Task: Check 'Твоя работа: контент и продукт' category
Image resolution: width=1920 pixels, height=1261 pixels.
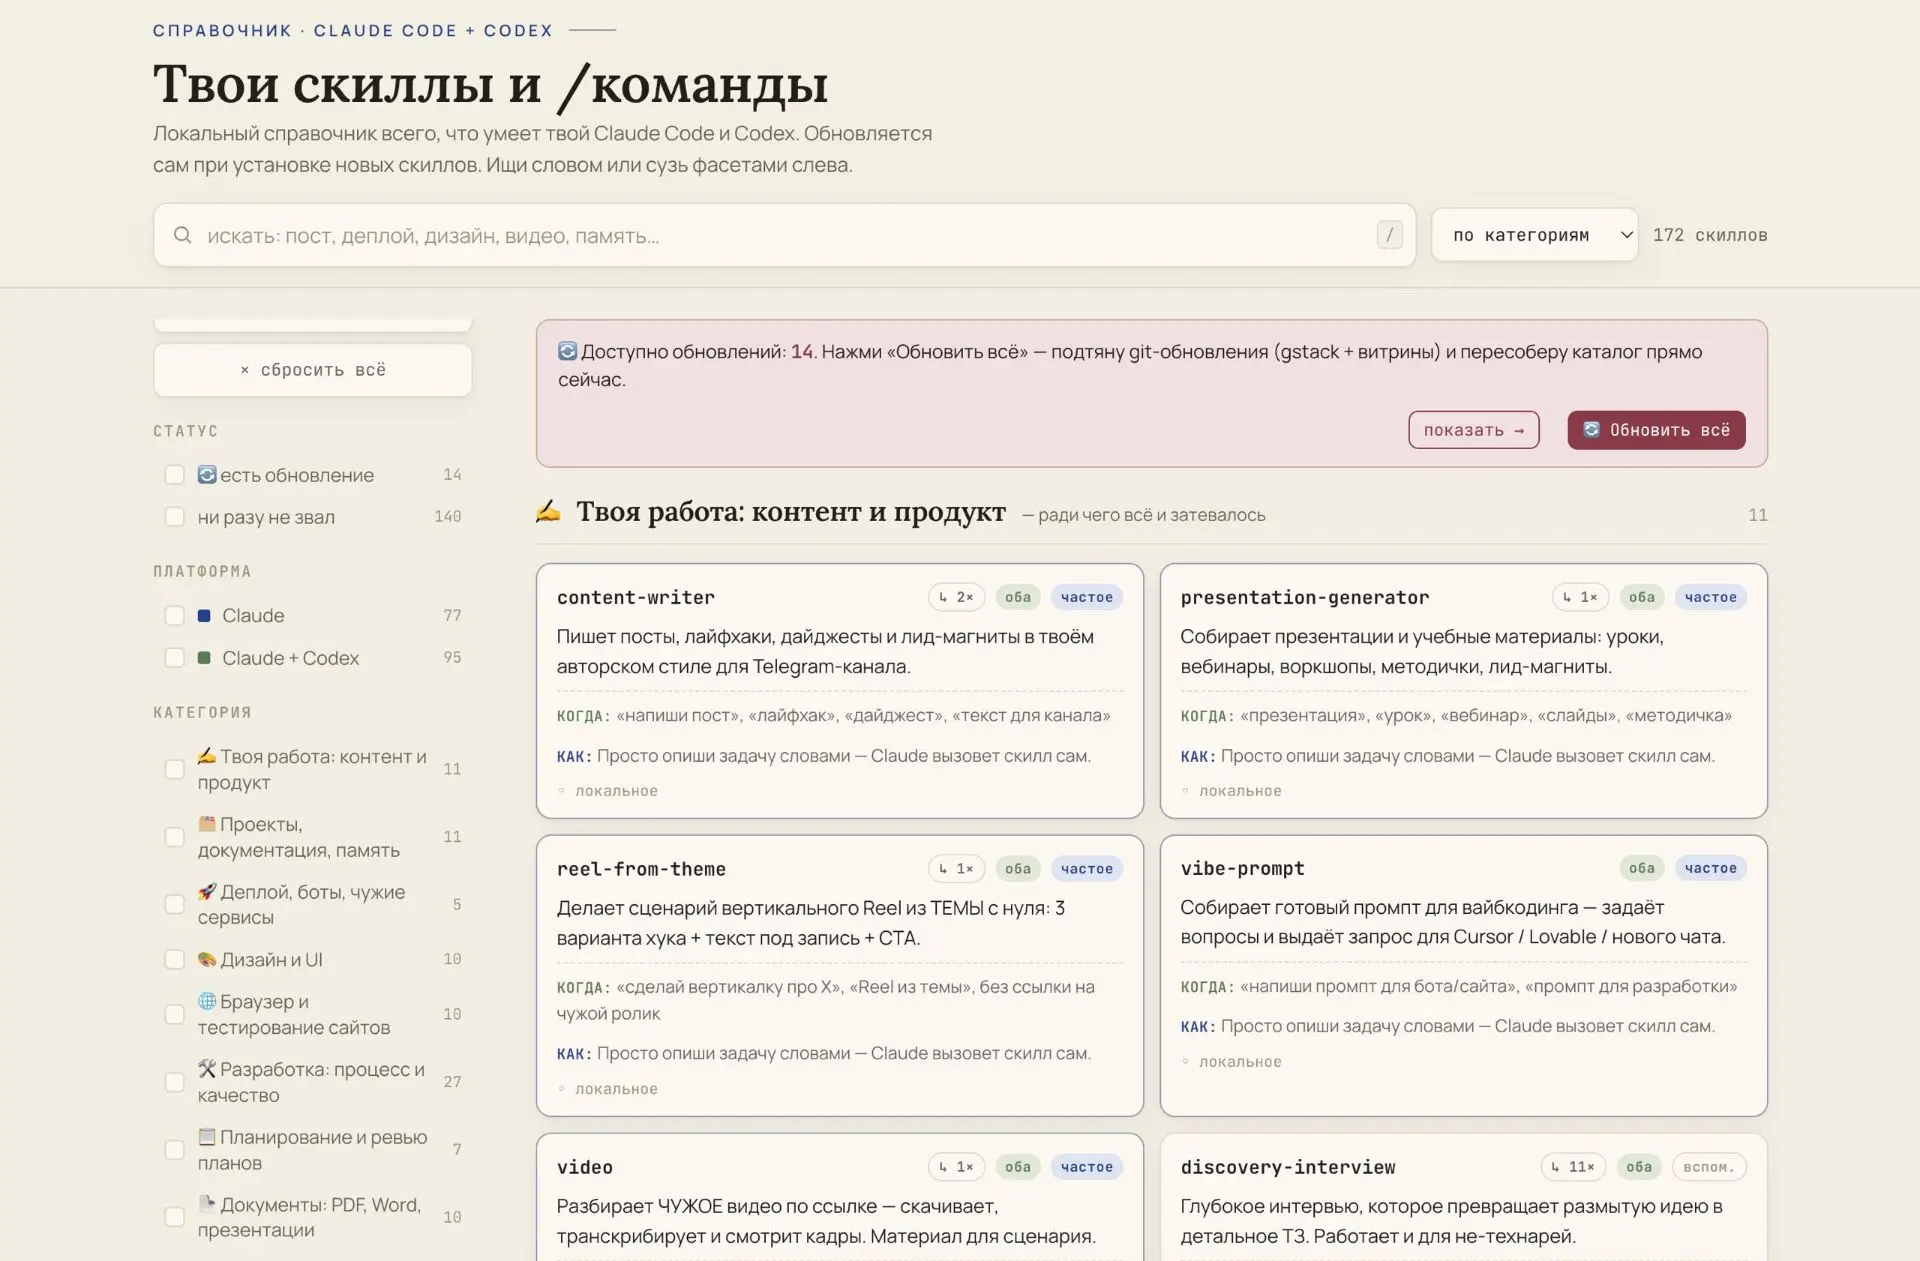Action: pyautogui.click(x=174, y=769)
